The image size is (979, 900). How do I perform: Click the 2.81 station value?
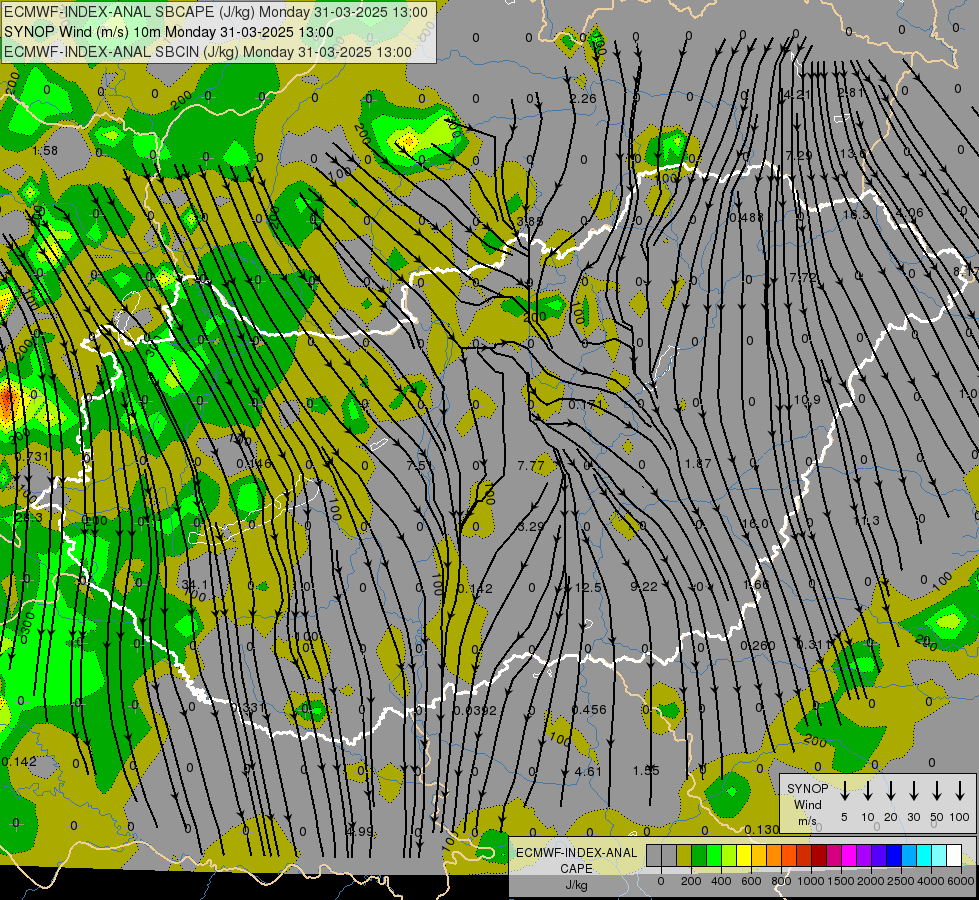coord(850,93)
